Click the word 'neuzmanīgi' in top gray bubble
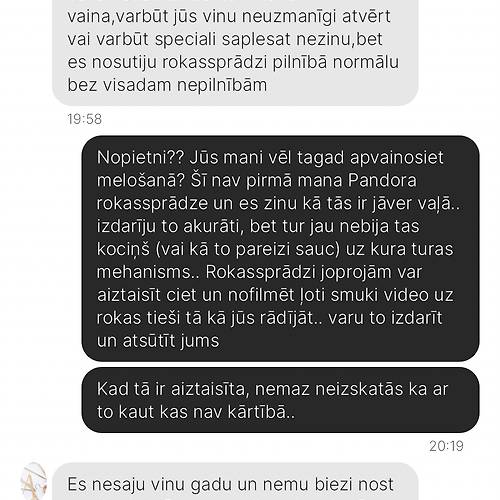 pos(289,17)
